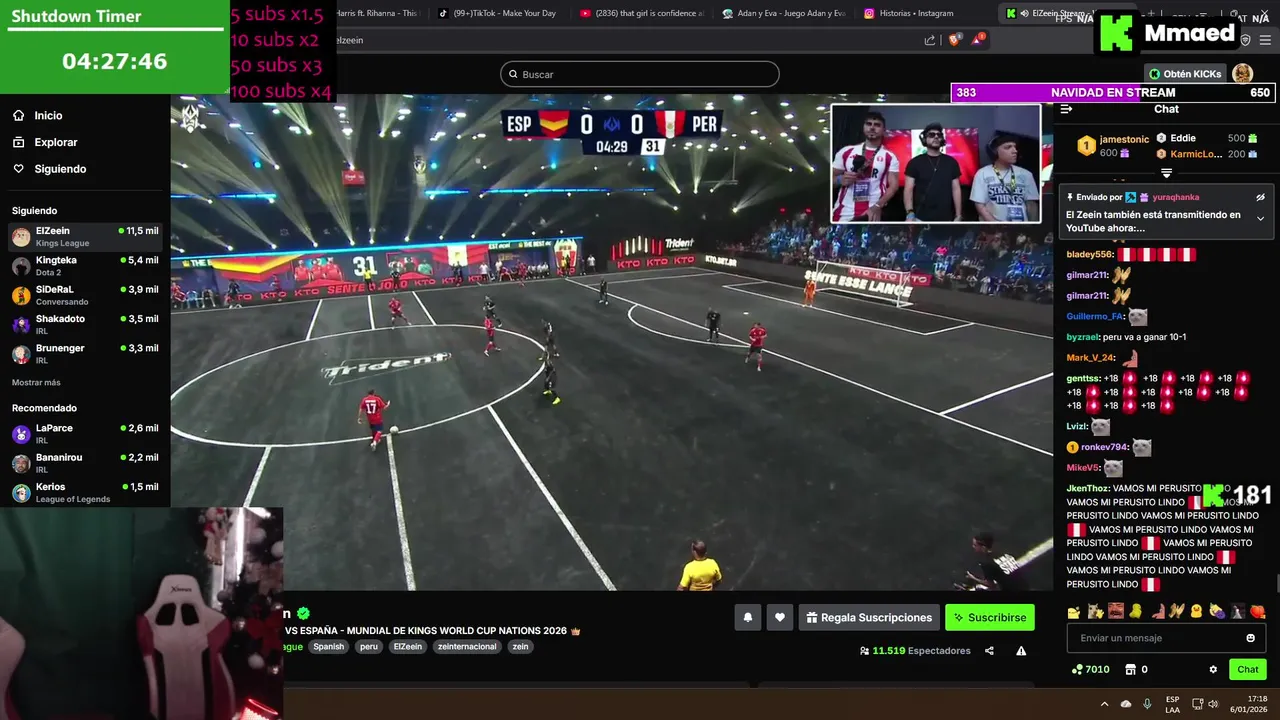Select the Brunenger followed channel
1280x720 pixels.
(x=85, y=354)
